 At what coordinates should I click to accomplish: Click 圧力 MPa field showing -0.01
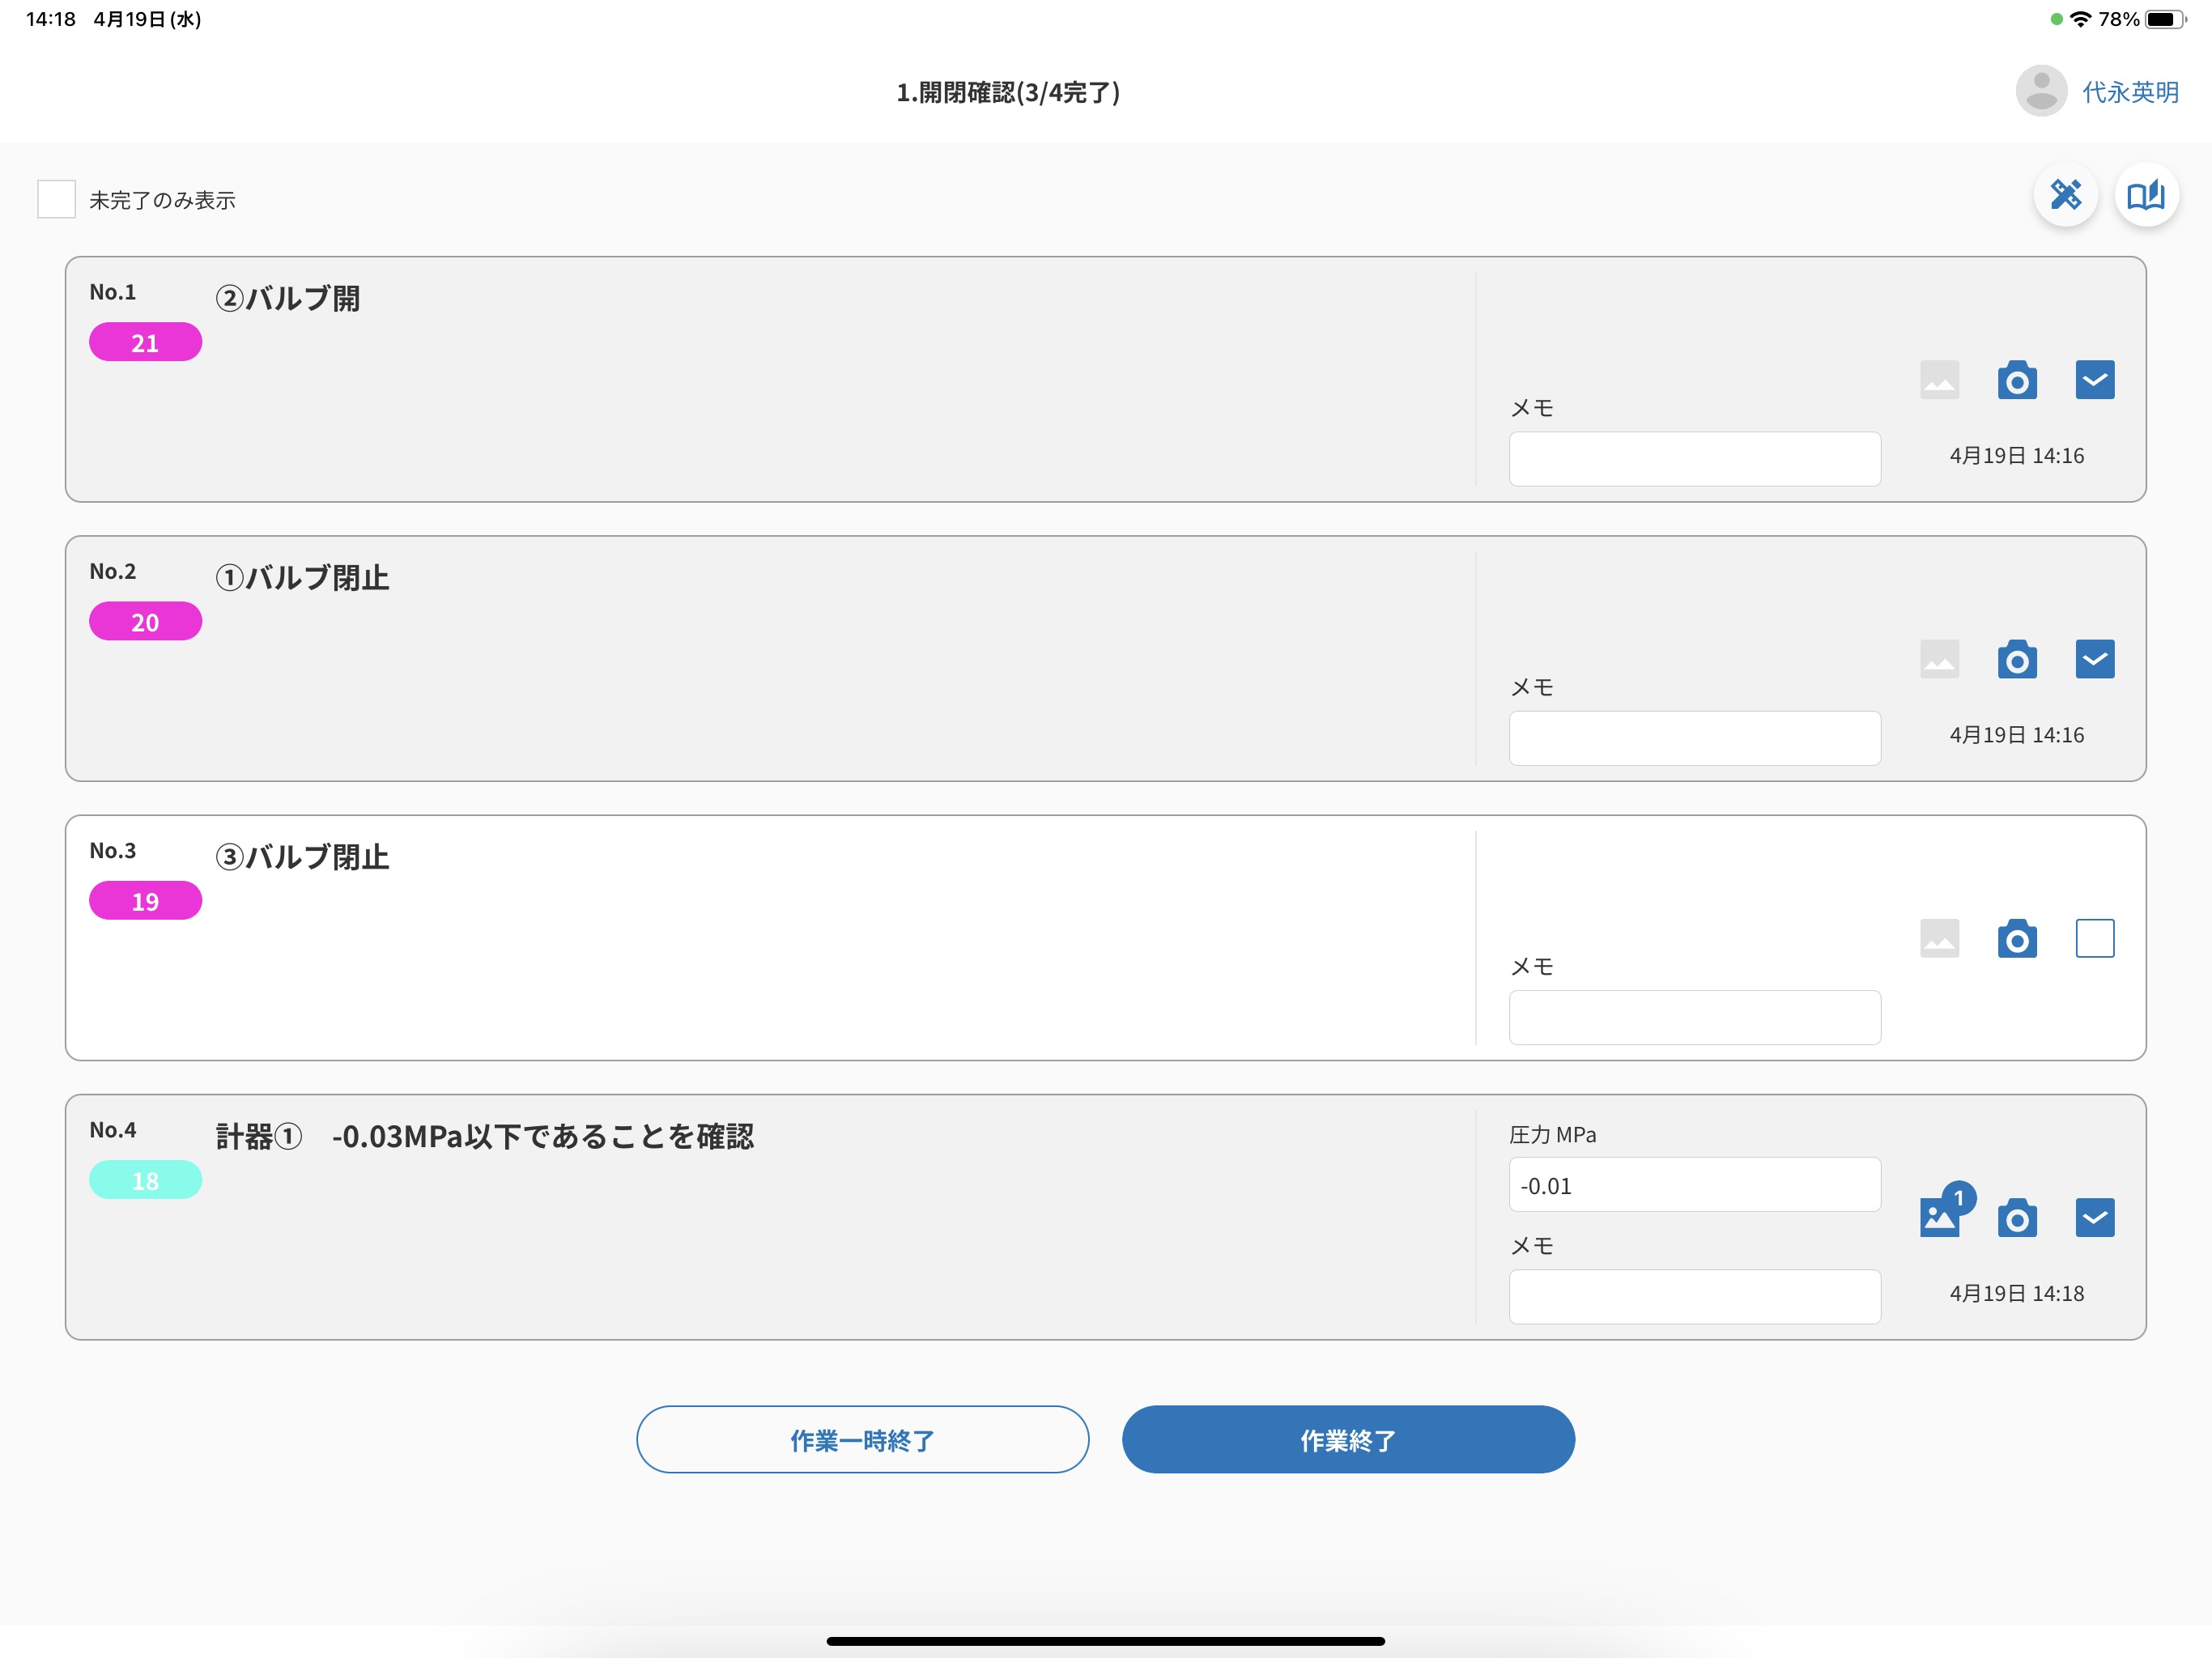1695,1185
